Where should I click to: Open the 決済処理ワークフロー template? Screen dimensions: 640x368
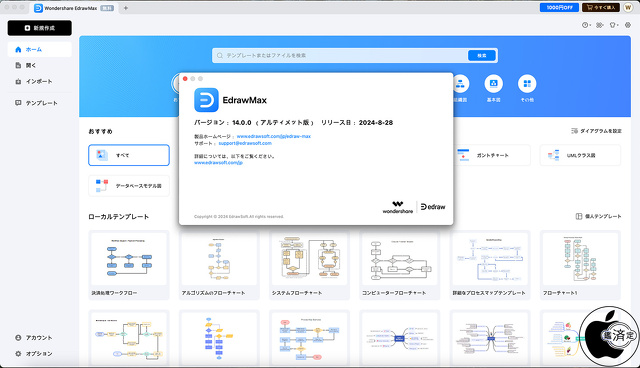tap(129, 265)
